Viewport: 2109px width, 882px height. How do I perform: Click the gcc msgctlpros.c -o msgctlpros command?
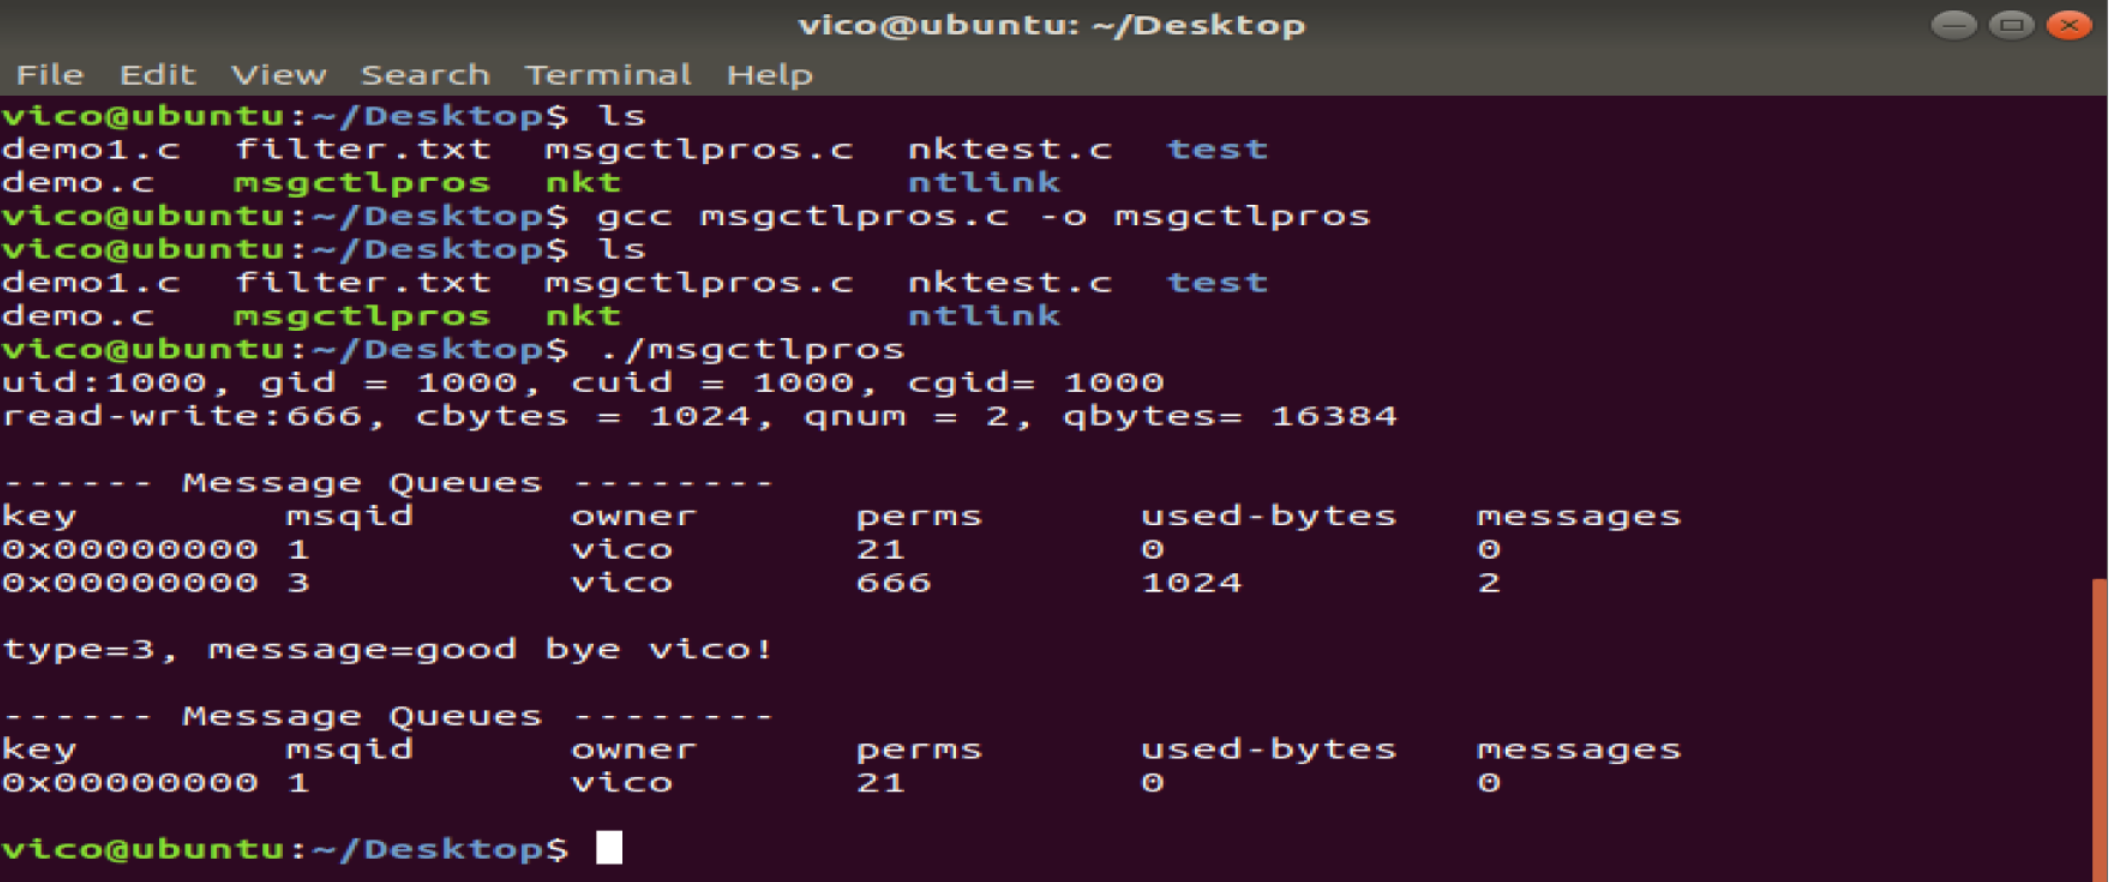pyautogui.click(x=983, y=216)
